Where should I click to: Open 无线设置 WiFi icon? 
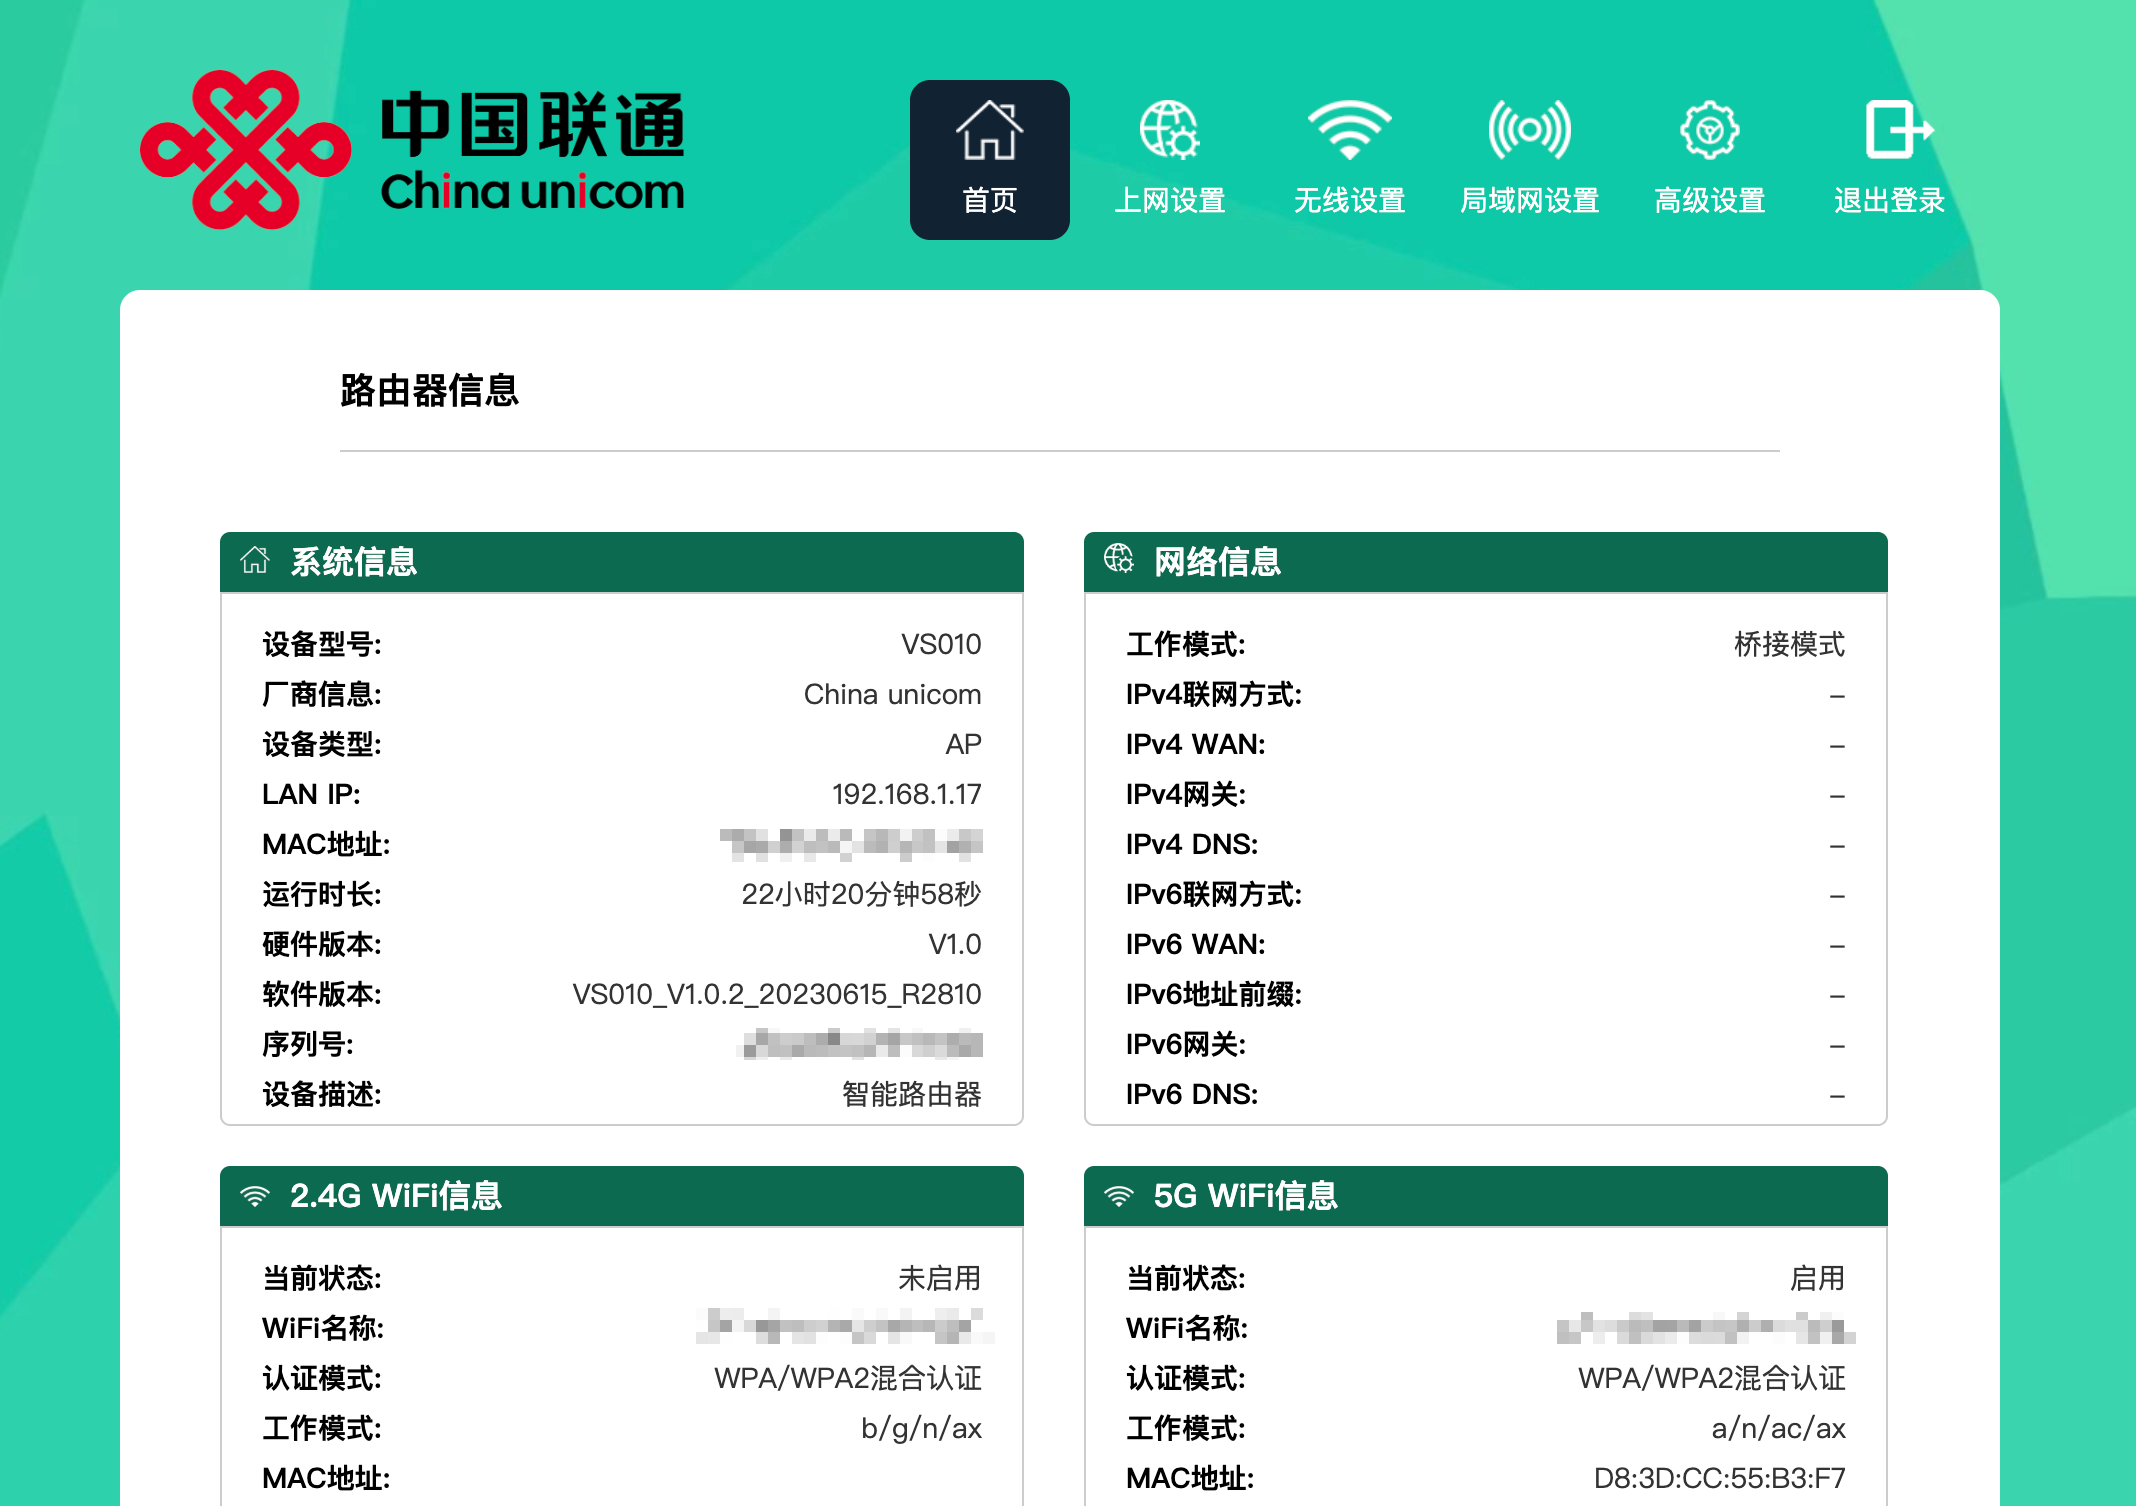click(1349, 130)
